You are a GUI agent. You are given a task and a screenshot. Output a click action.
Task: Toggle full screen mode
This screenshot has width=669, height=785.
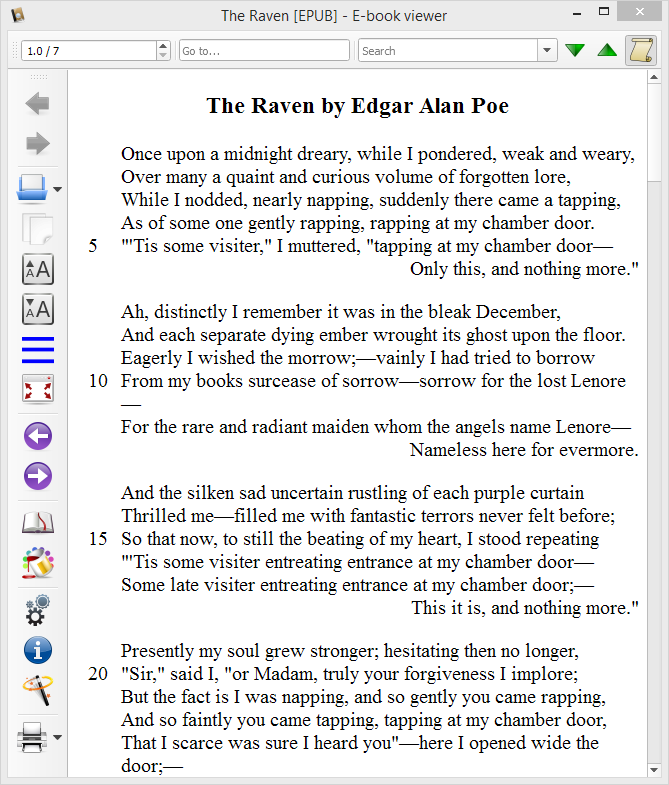pyautogui.click(x=38, y=389)
